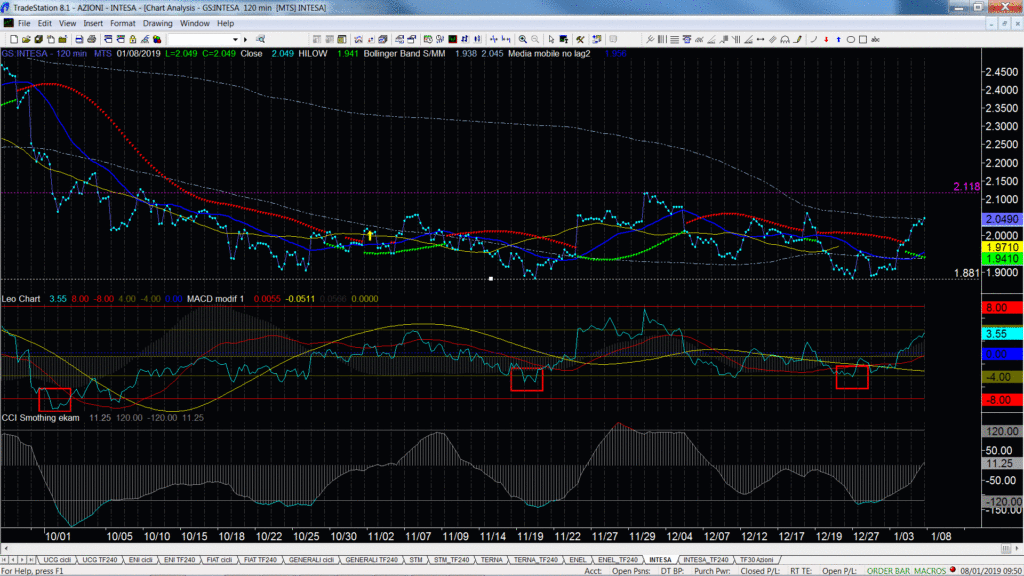
Task: Click the horizontal scrollbar left arrow
Action: [x=5, y=549]
